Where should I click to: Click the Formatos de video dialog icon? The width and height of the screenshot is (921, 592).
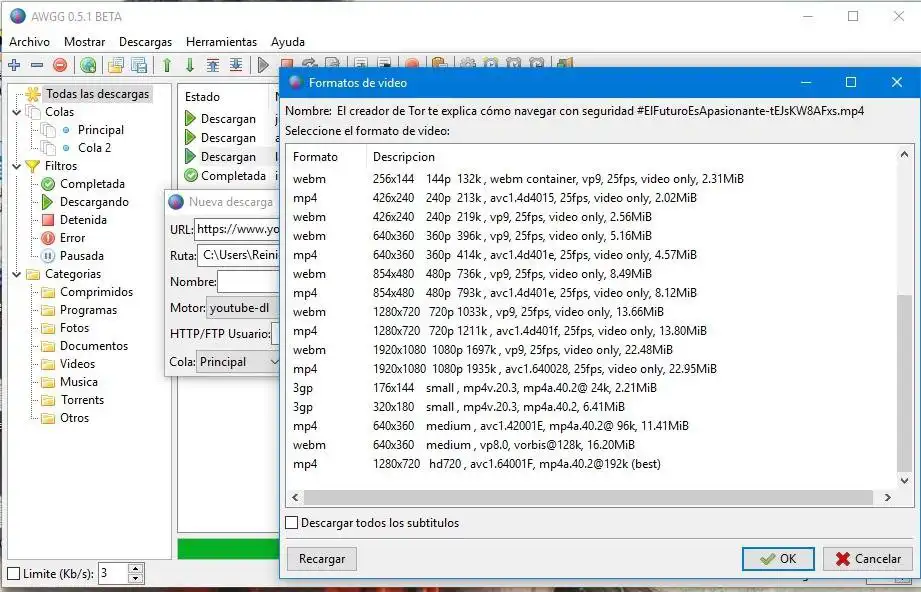click(295, 82)
